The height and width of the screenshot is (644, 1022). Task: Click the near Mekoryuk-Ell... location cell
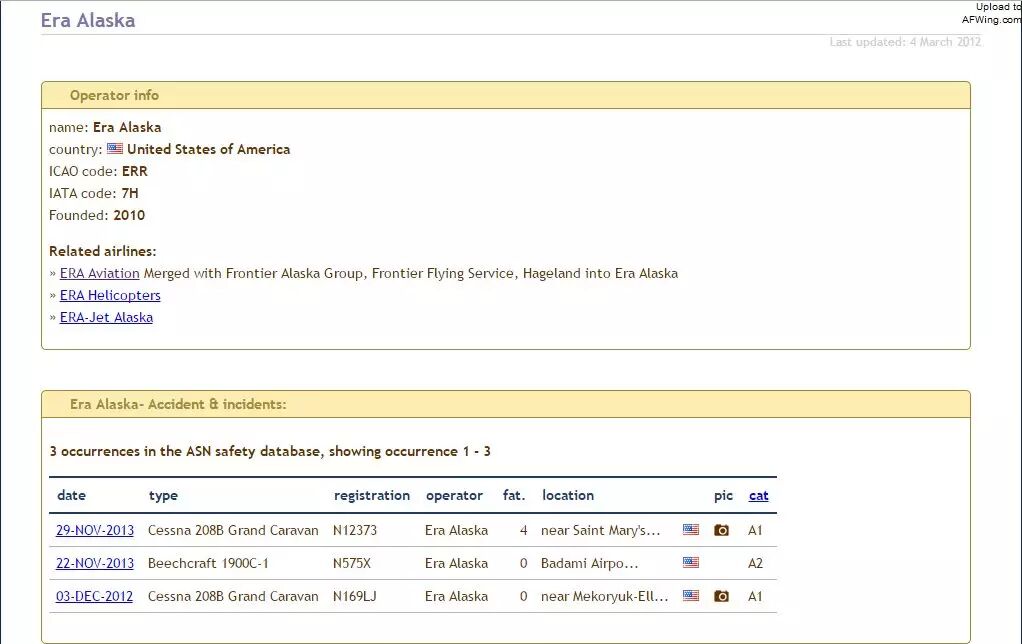point(605,596)
